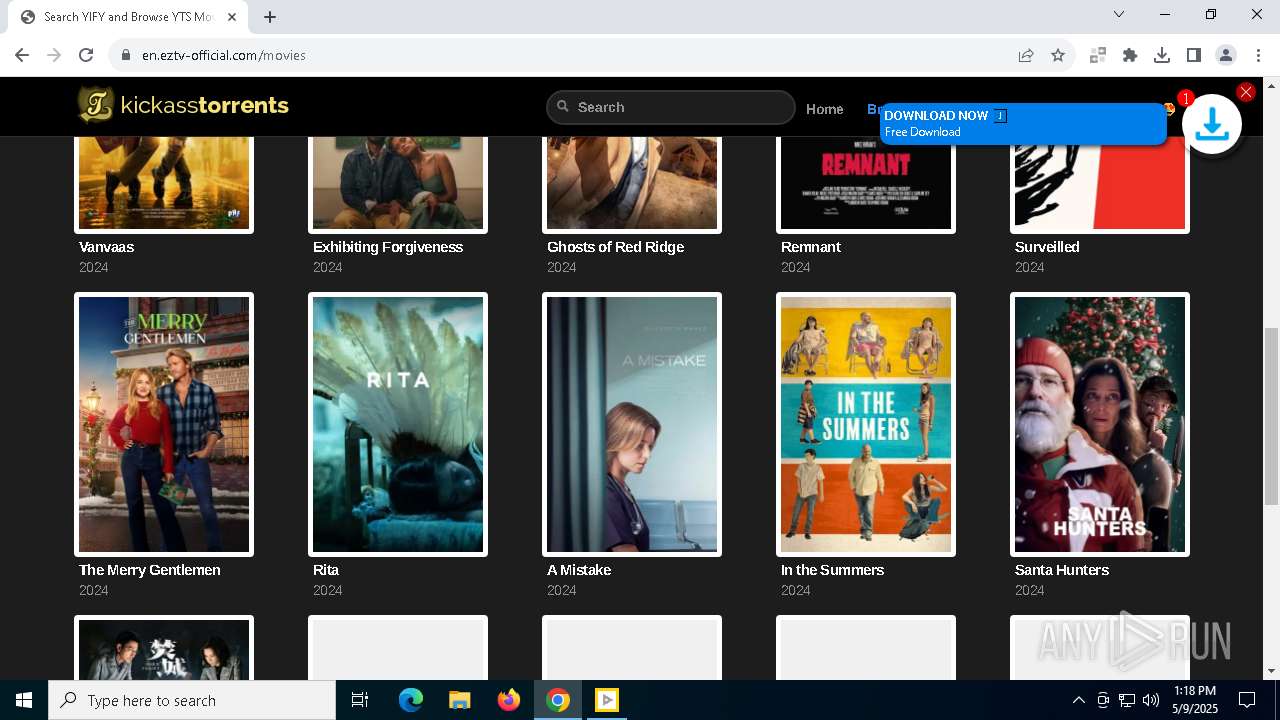Click the site Search field
This screenshot has width=1280, height=720.
671,107
